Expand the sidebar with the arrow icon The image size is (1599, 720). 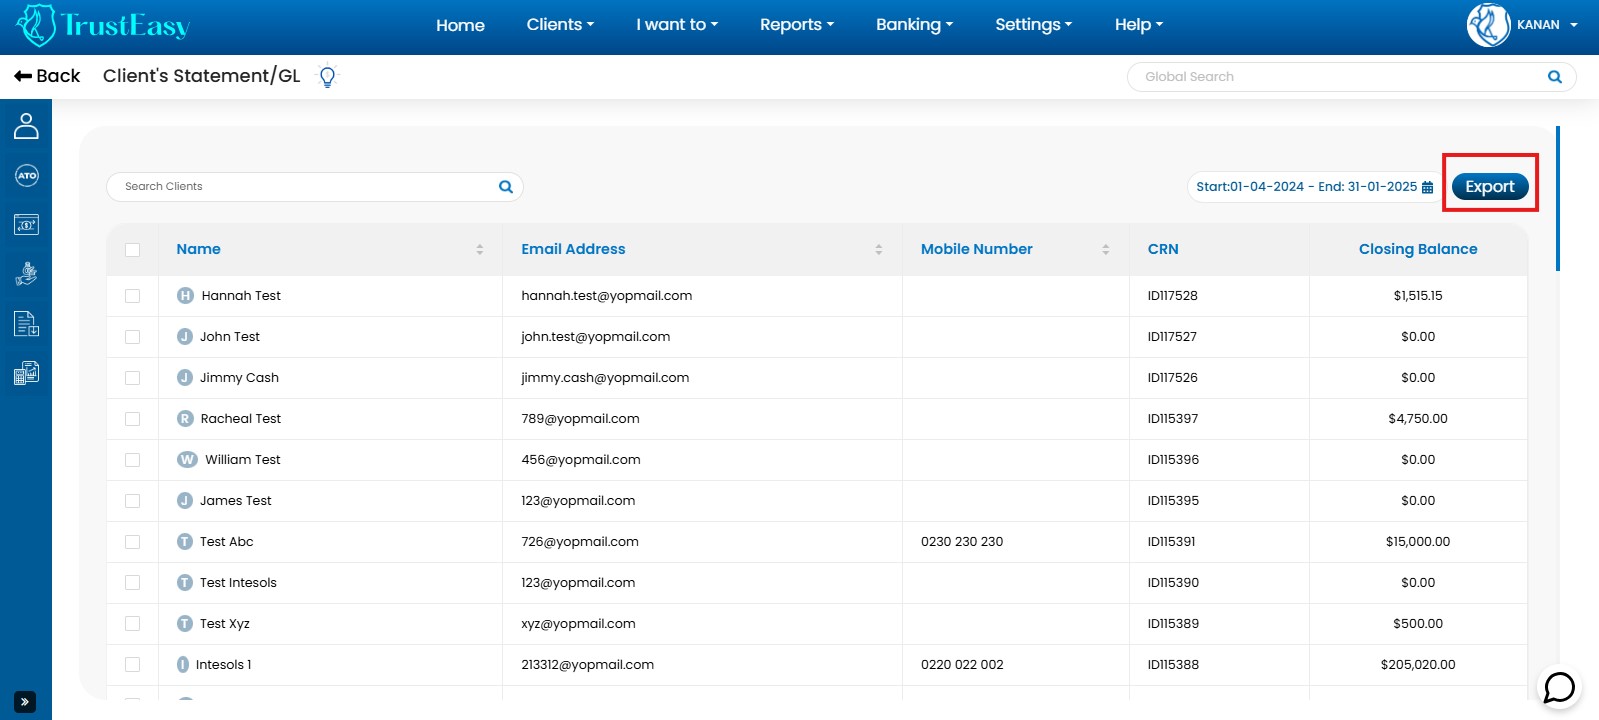(x=25, y=702)
